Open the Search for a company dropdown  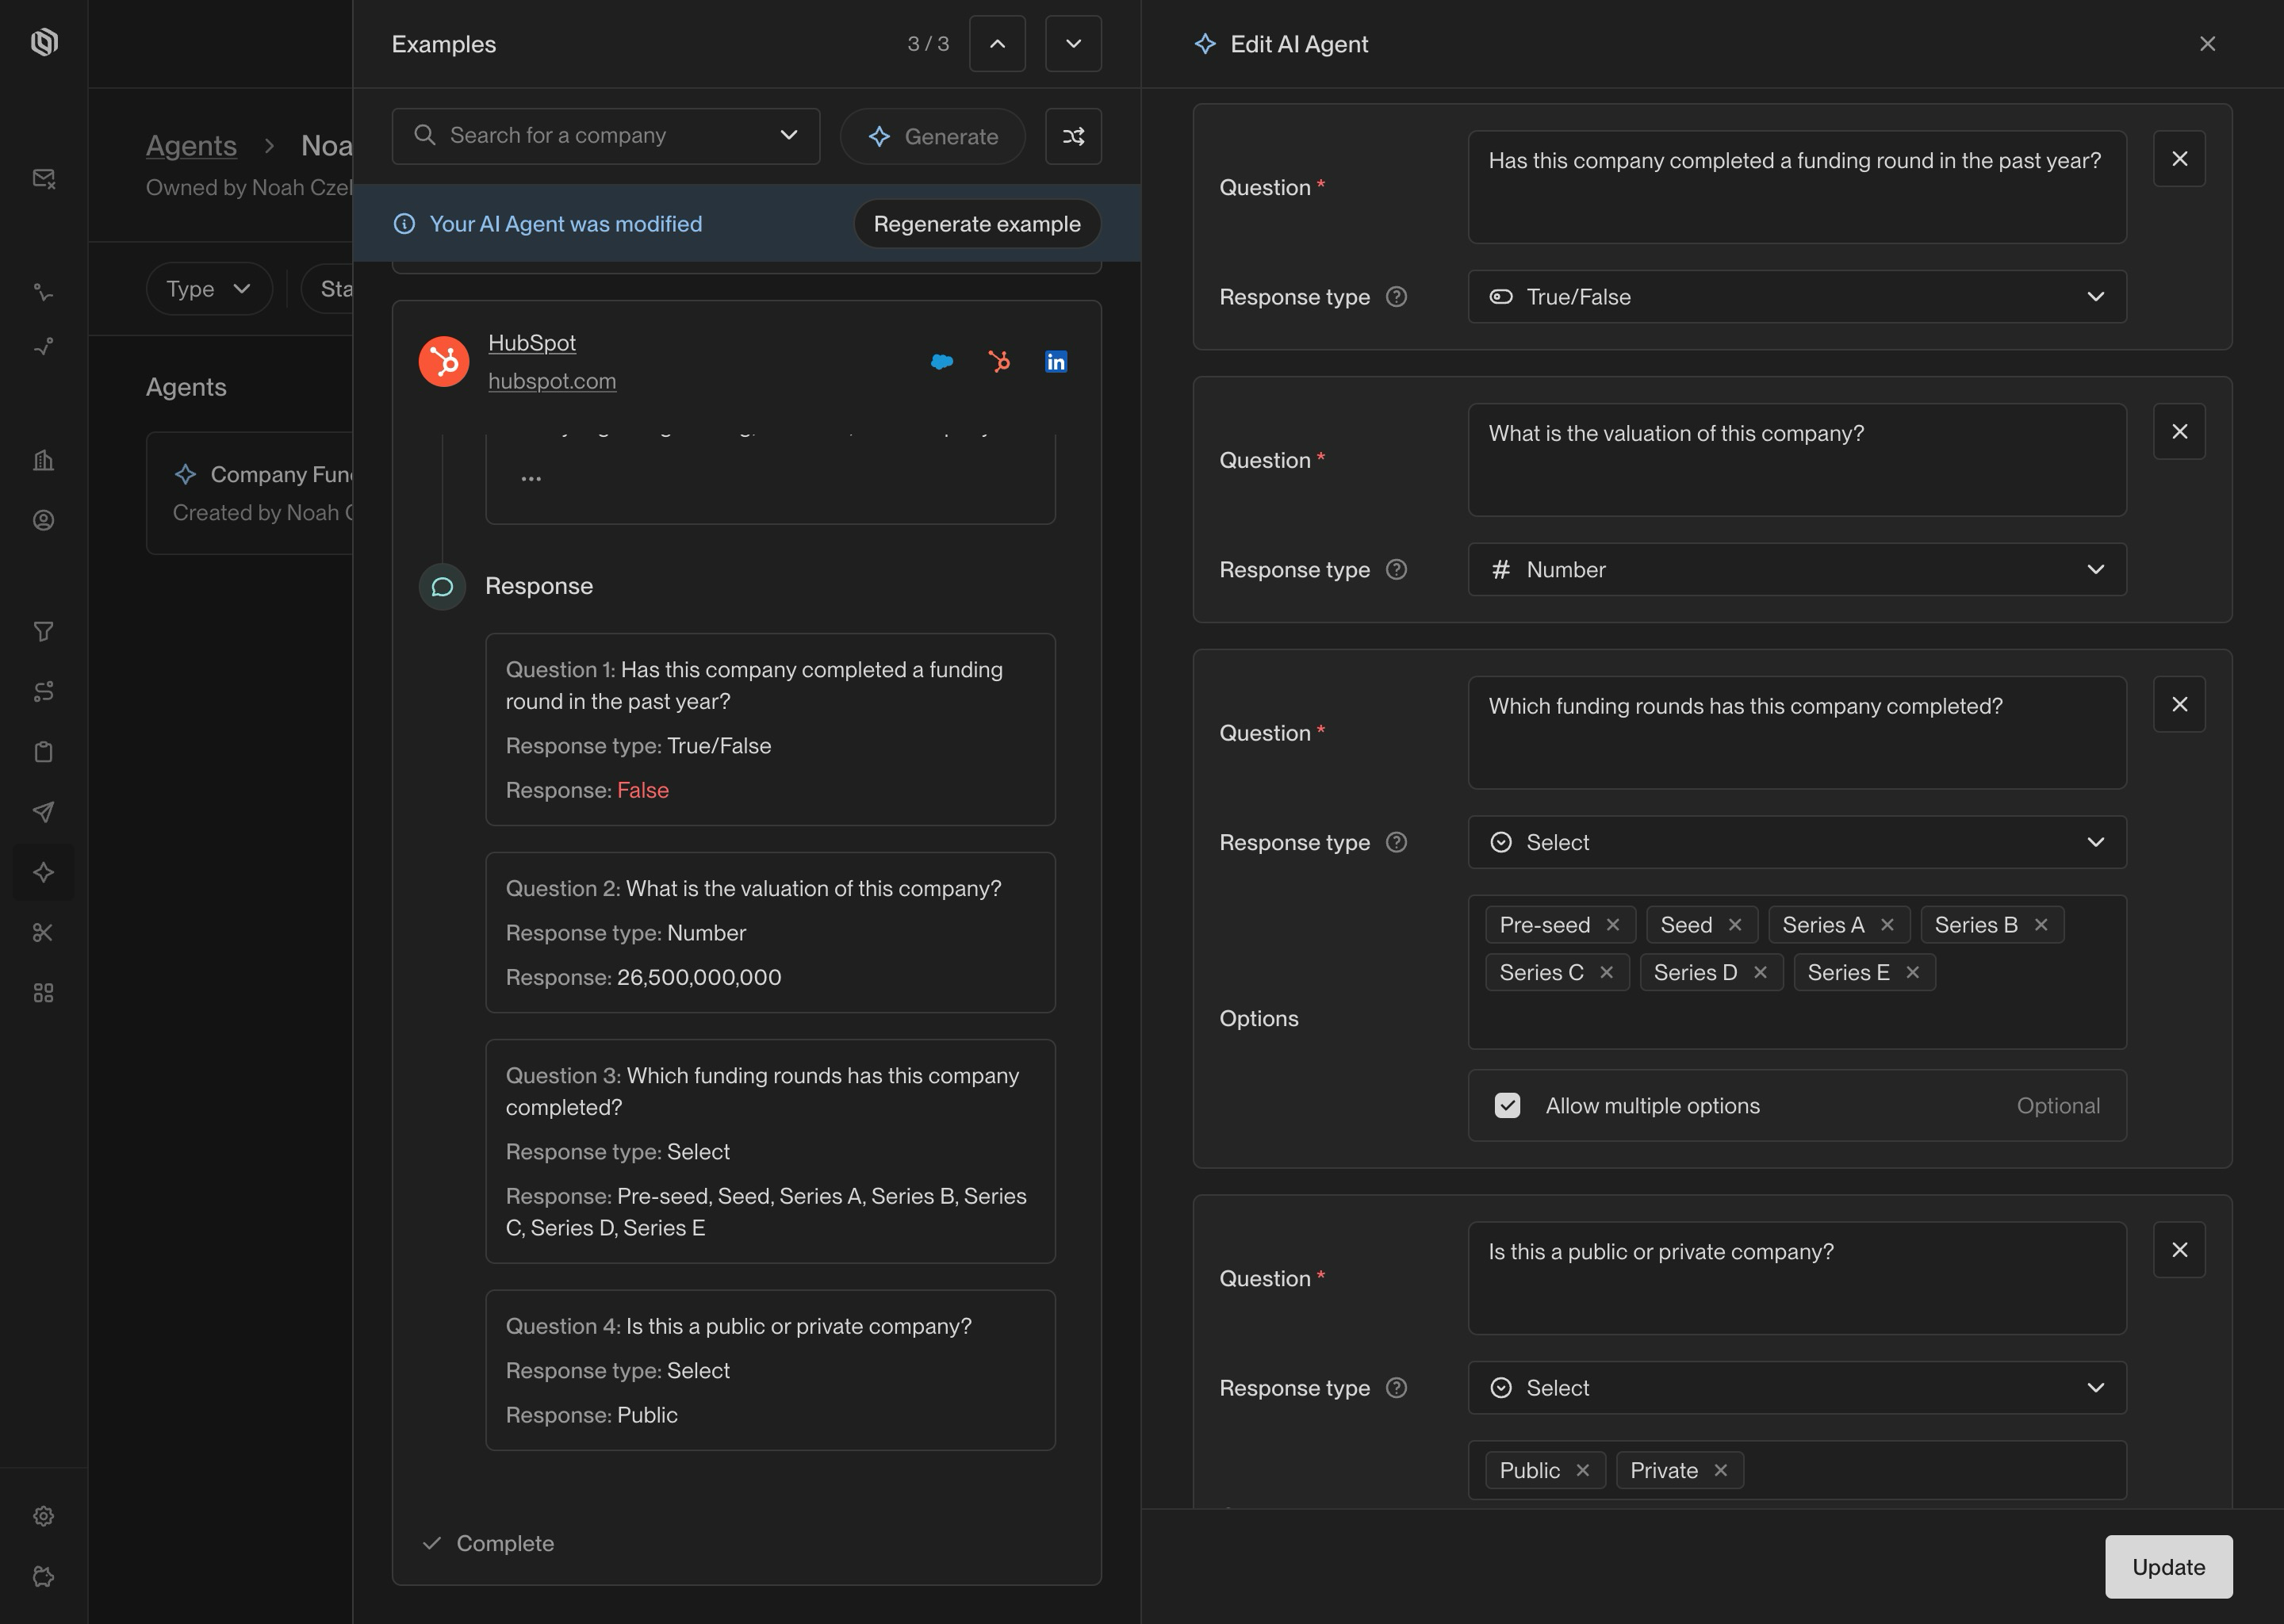tap(605, 136)
